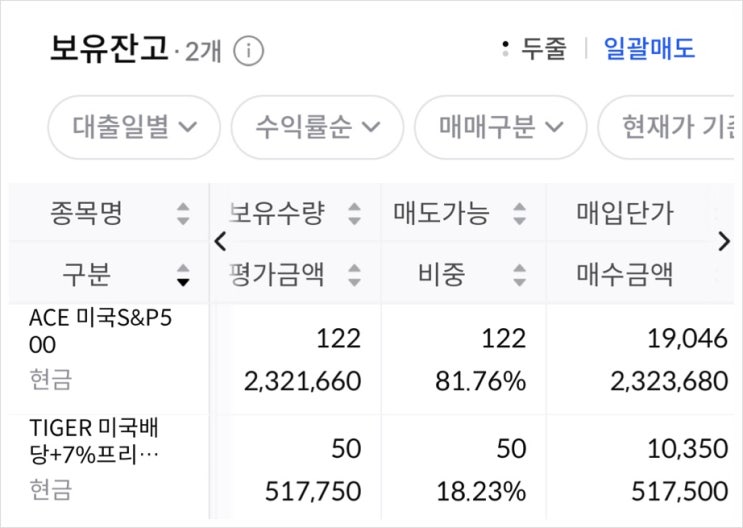Click the 2,321,660 평가금액 value
Image resolution: width=743 pixels, height=528 pixels.
pyautogui.click(x=302, y=381)
